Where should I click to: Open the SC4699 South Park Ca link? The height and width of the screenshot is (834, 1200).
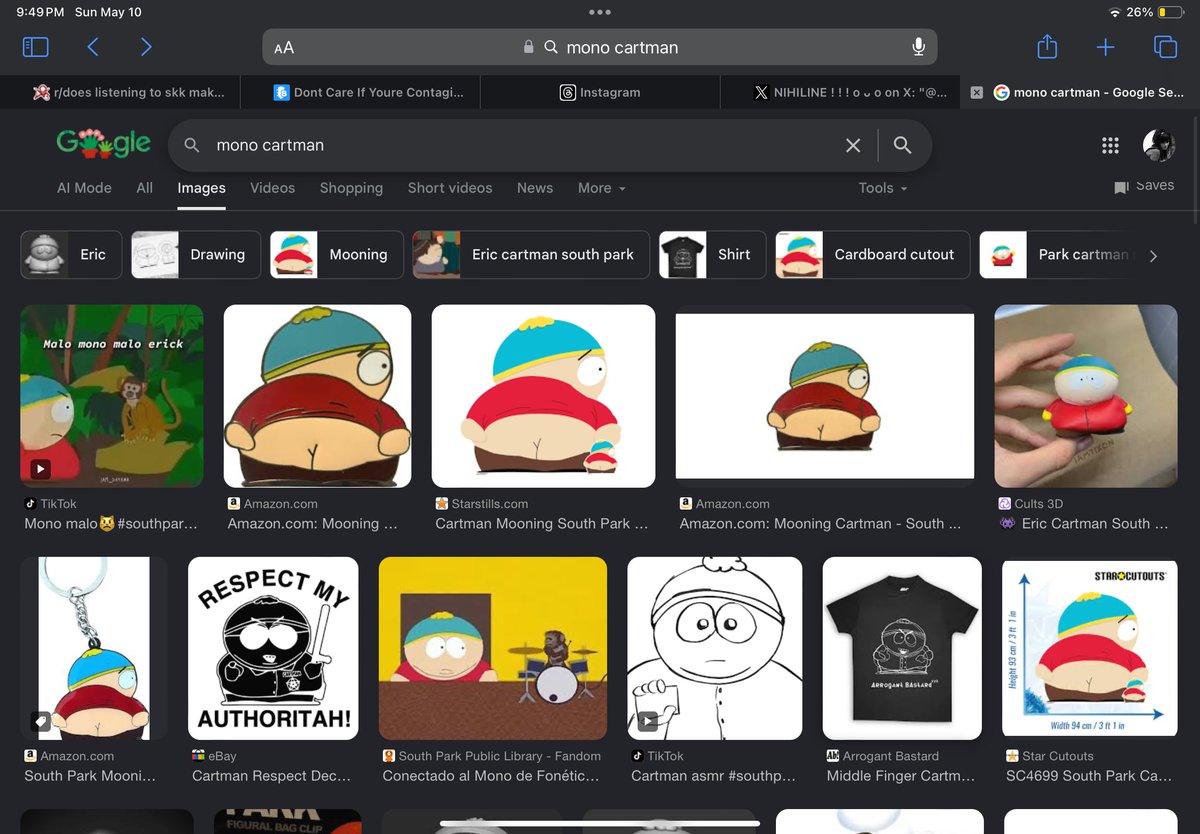click(1087, 775)
